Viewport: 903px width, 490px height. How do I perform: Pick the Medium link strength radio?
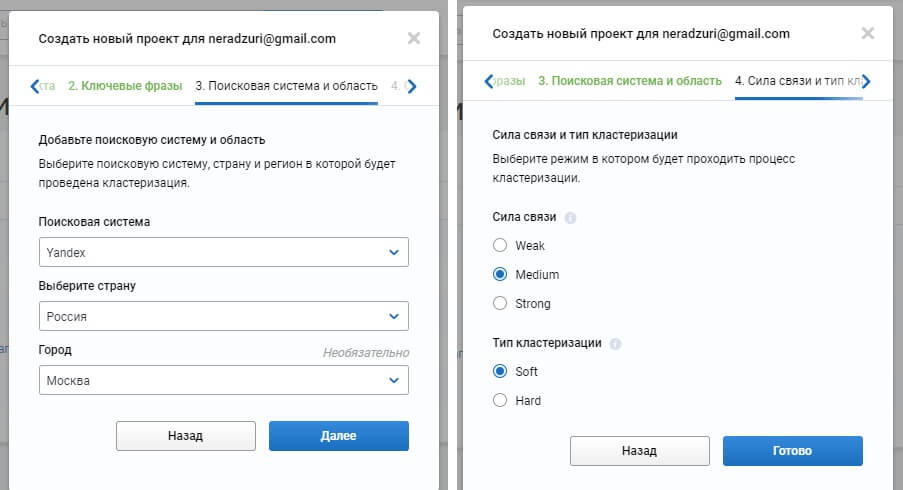500,274
